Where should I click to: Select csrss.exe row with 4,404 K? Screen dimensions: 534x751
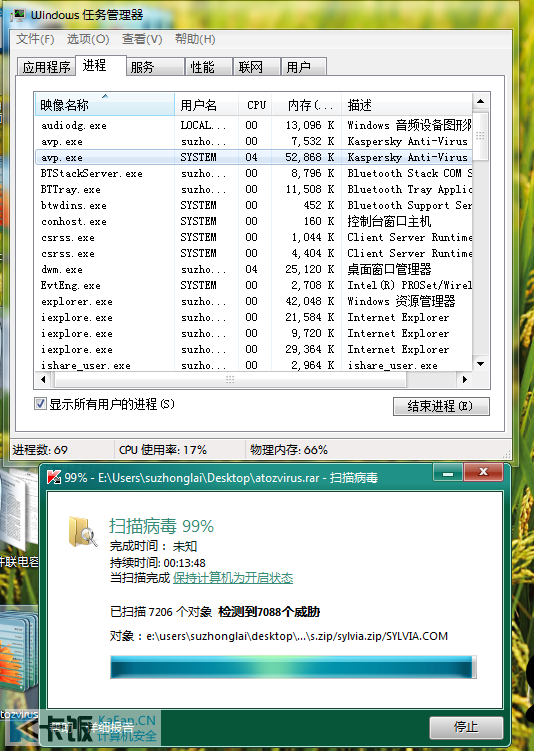253,253
